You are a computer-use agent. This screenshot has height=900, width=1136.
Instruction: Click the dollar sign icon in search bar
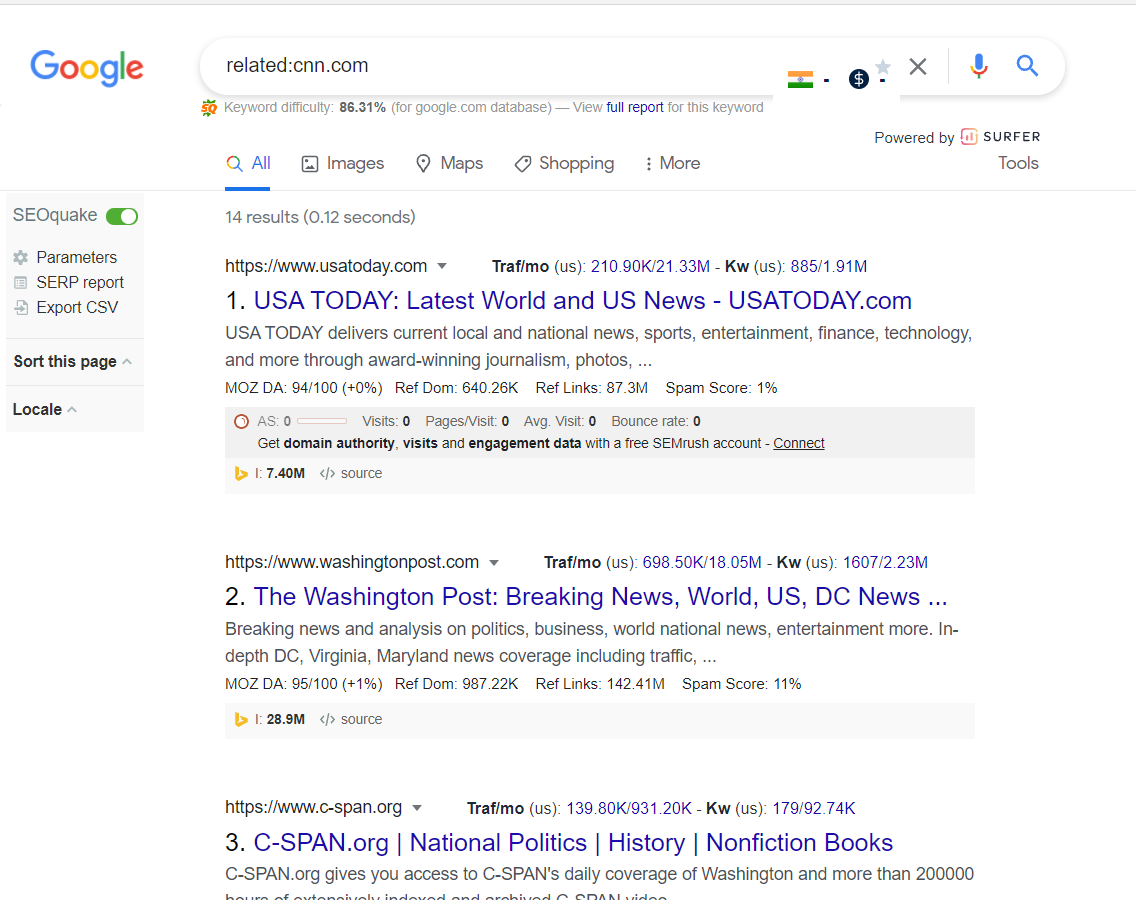pos(859,78)
